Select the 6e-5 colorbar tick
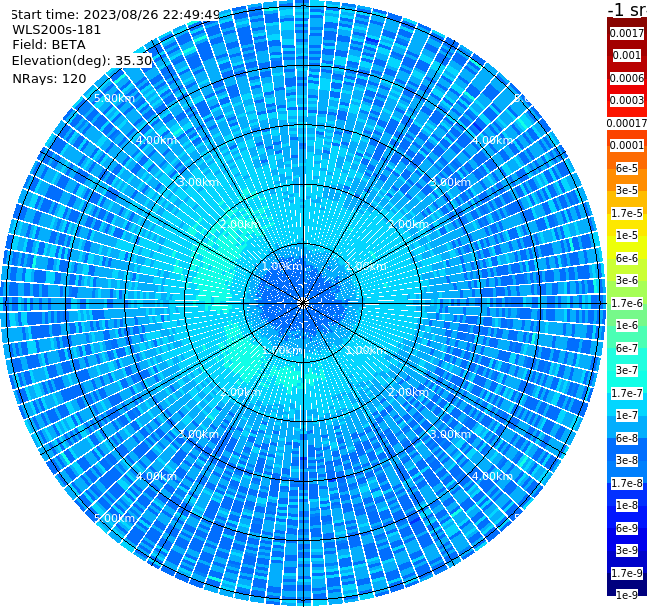This screenshot has height=607, width=647. [627, 168]
